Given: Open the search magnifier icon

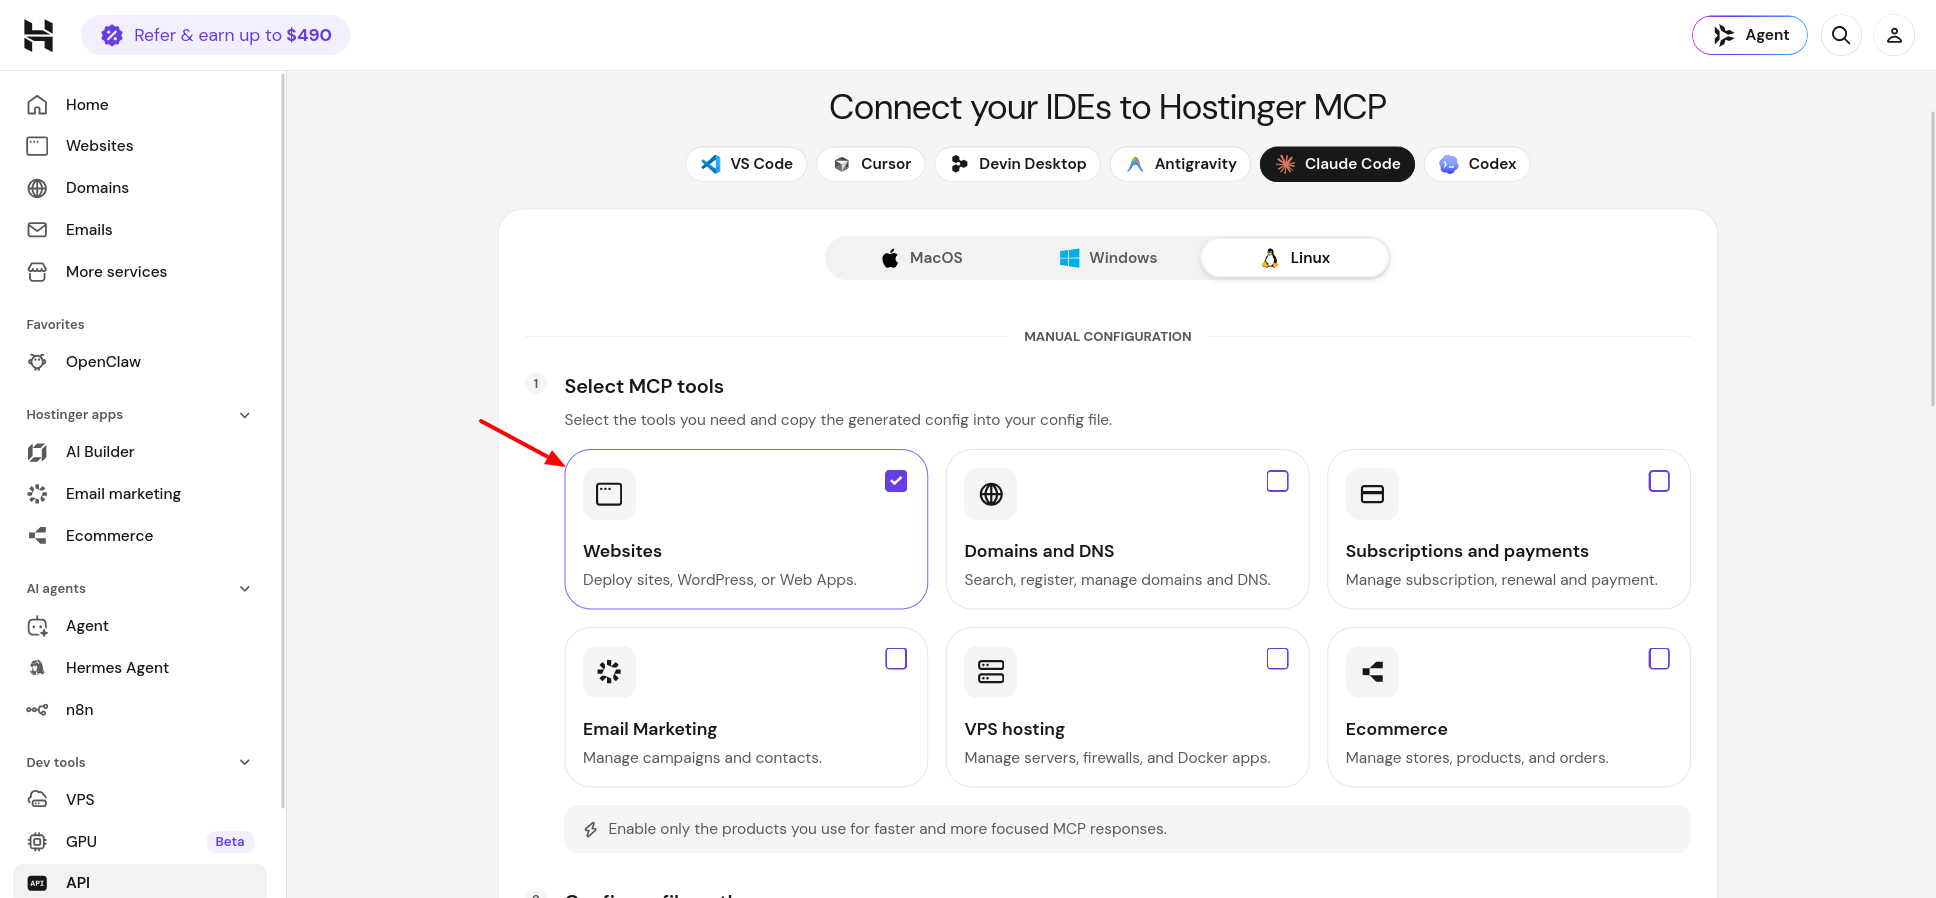Looking at the screenshot, I should click(x=1841, y=35).
